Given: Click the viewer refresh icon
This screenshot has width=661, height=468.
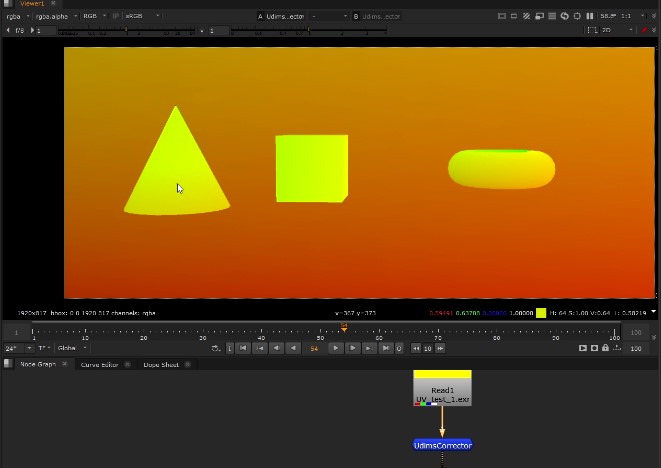Looking at the screenshot, I should click(564, 16).
